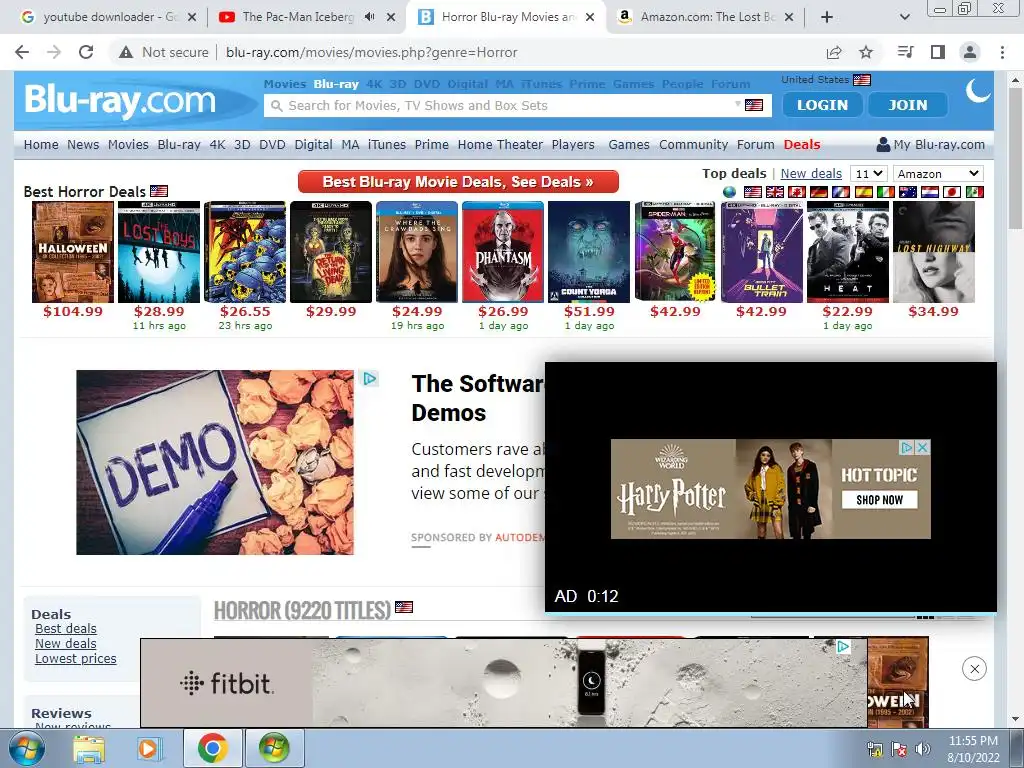Open Chrome media controls icon
1024x768 pixels.
click(905, 52)
